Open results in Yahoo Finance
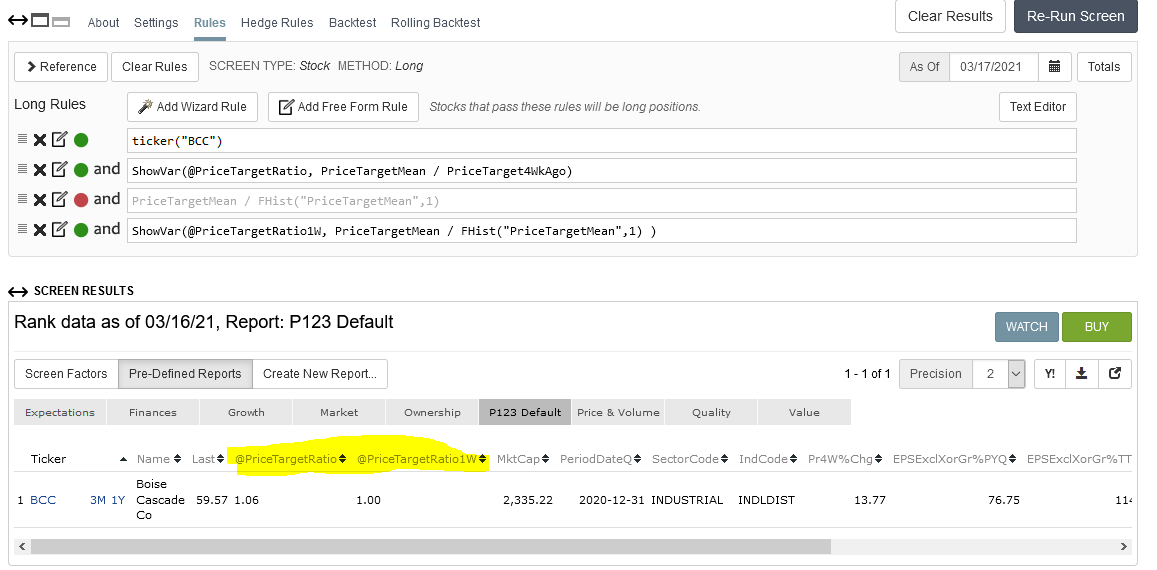The width and height of the screenshot is (1157, 570). (x=1049, y=374)
